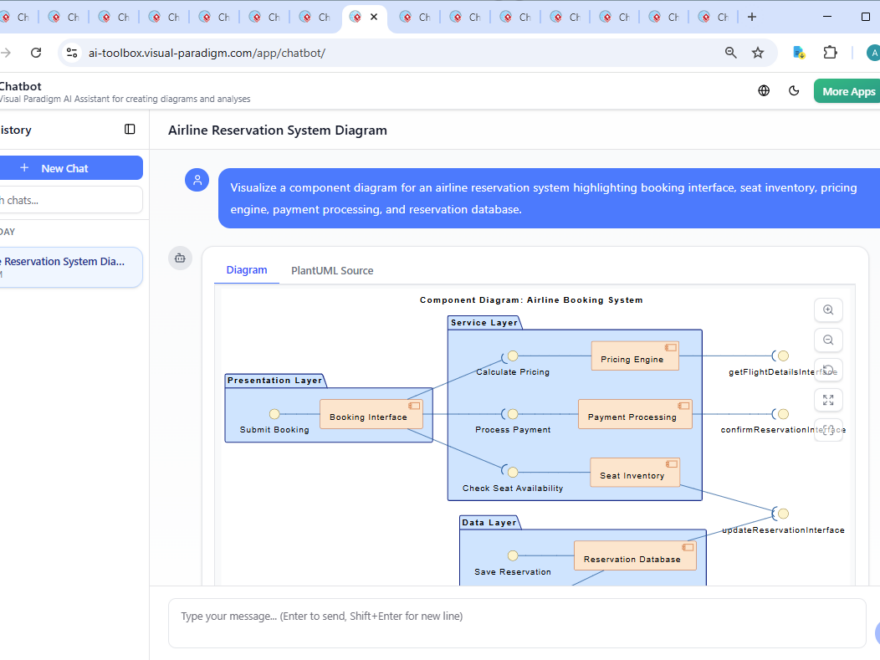
Task: Click the message input field
Action: click(500, 615)
